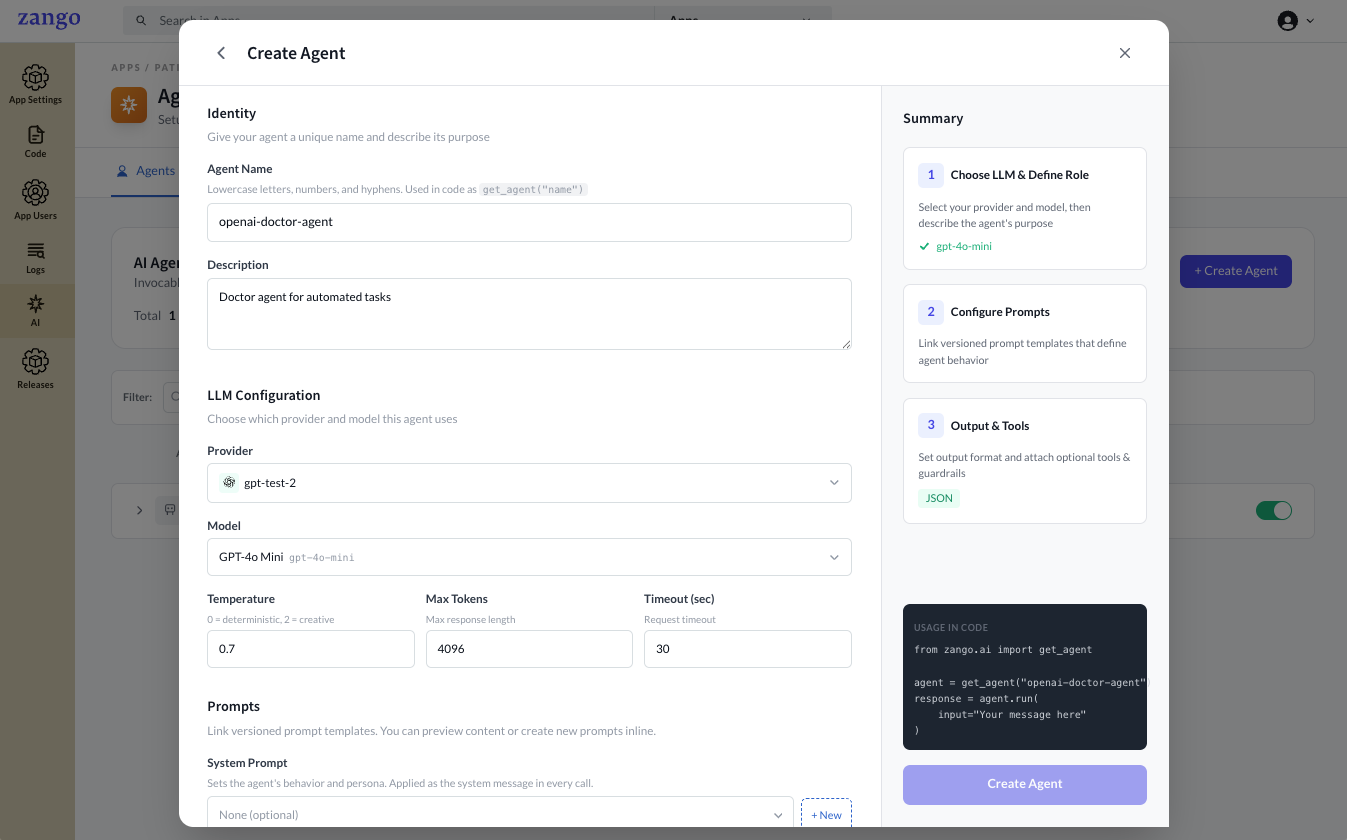The height and width of the screenshot is (840, 1347).
Task: Open the Model dropdown GPT-4o Mini
Action: (529, 557)
